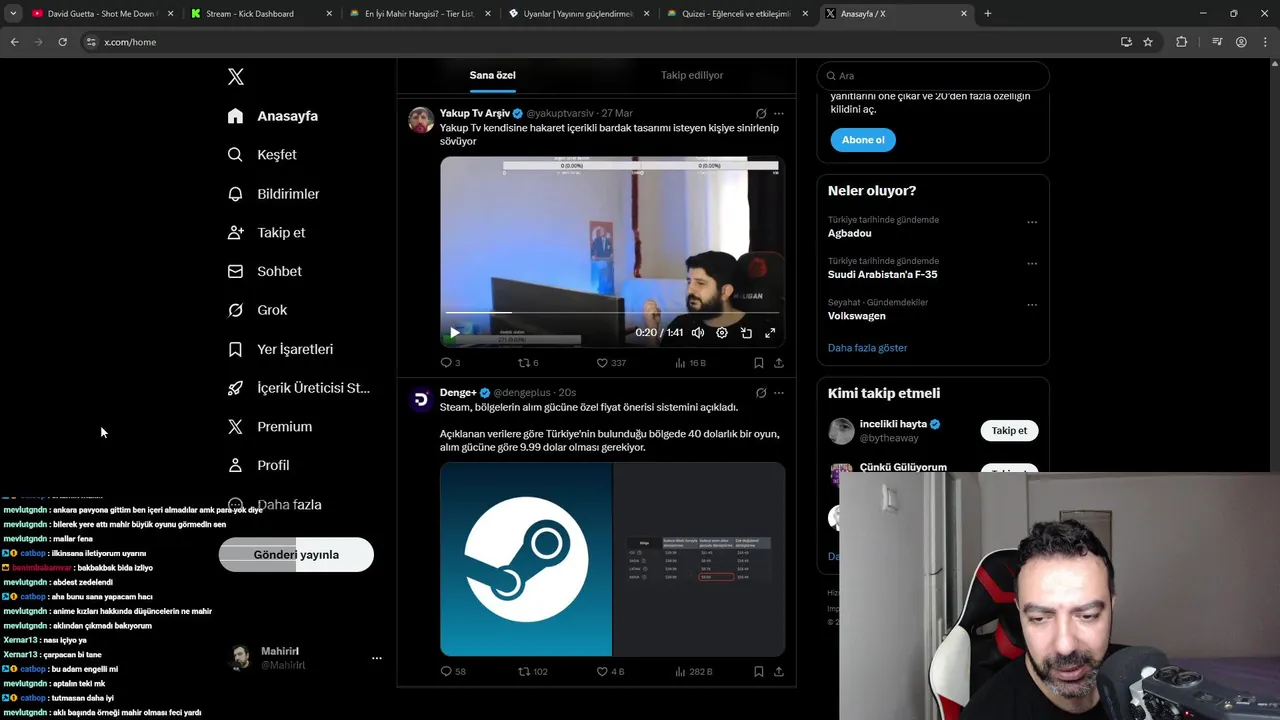Bookmark this page star icon

(x=1148, y=42)
